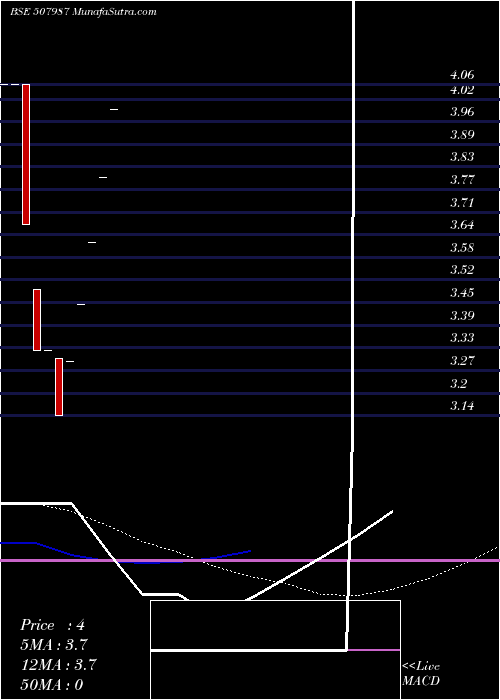The height and width of the screenshot is (700, 500).
Task: Click the Price : 4 readout
Action: (52, 625)
